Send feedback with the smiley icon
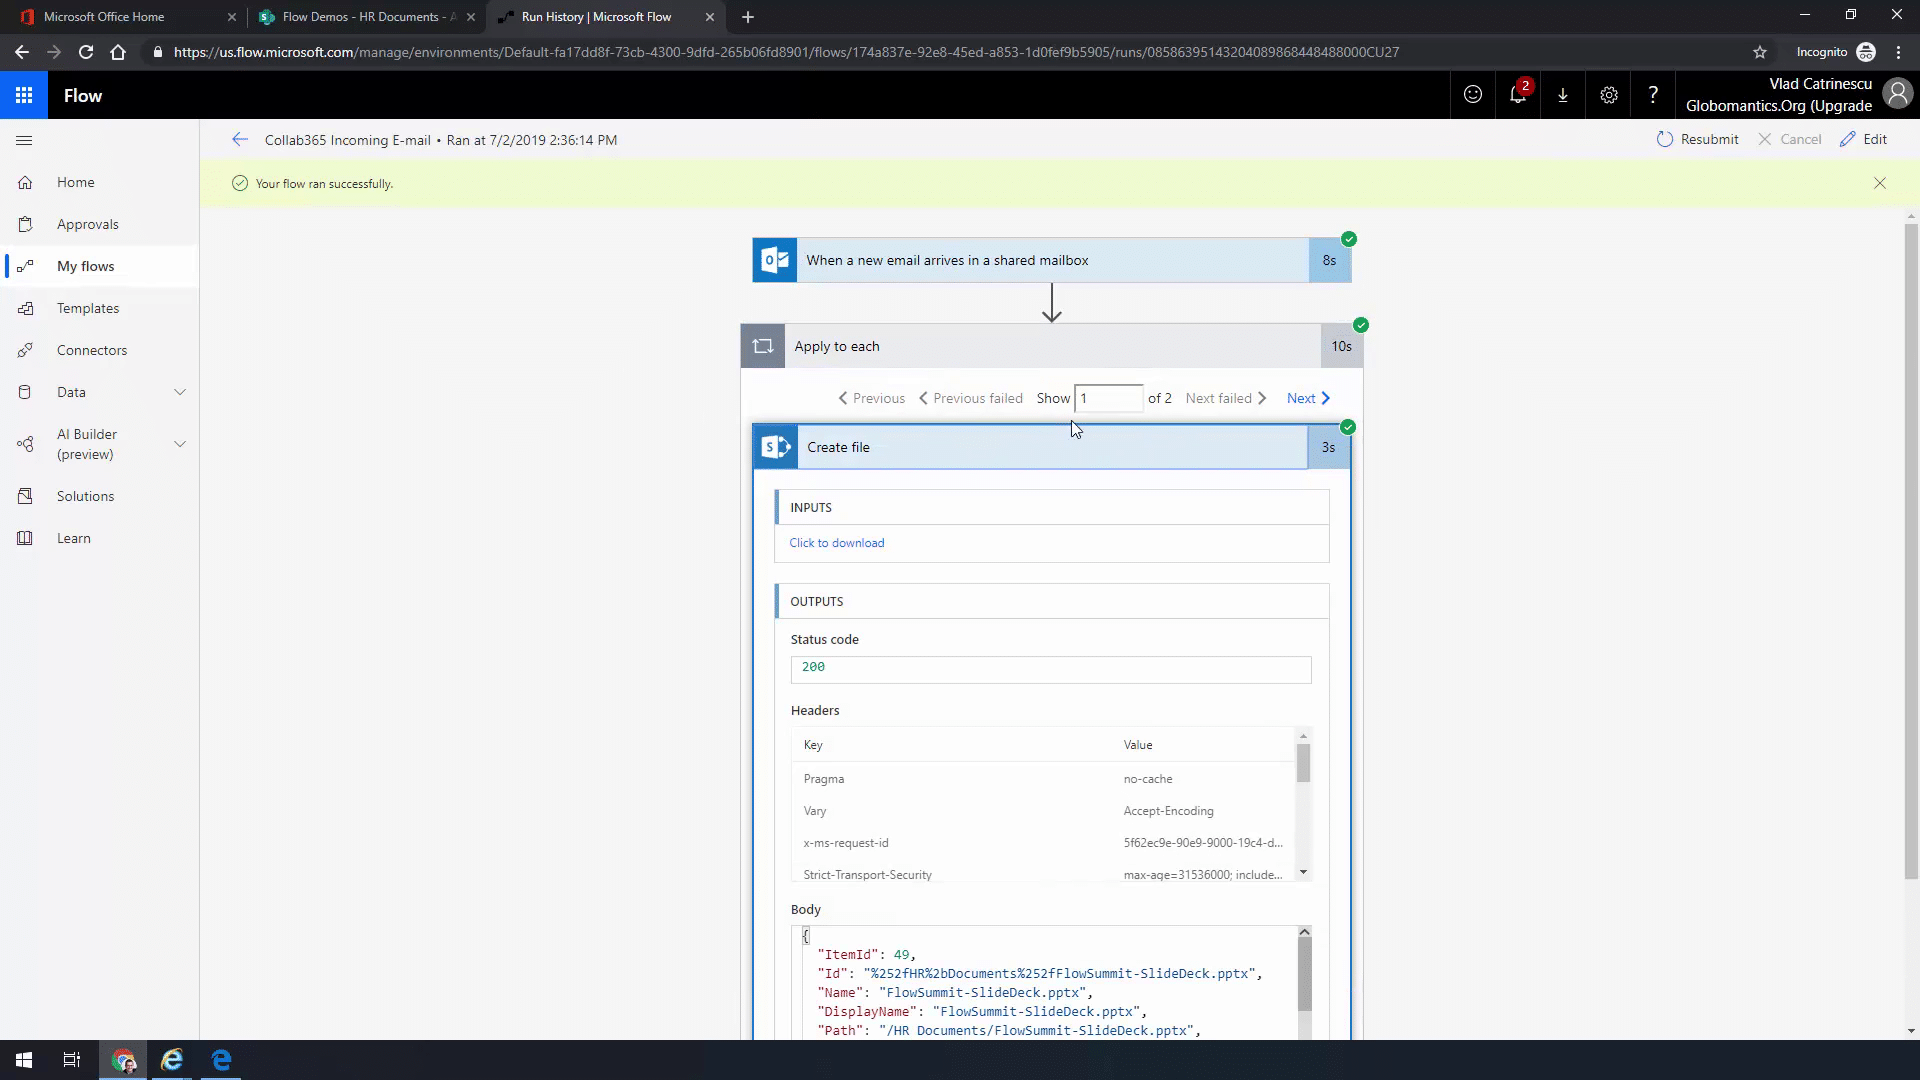Viewport: 1920px width, 1080px height. tap(1473, 95)
